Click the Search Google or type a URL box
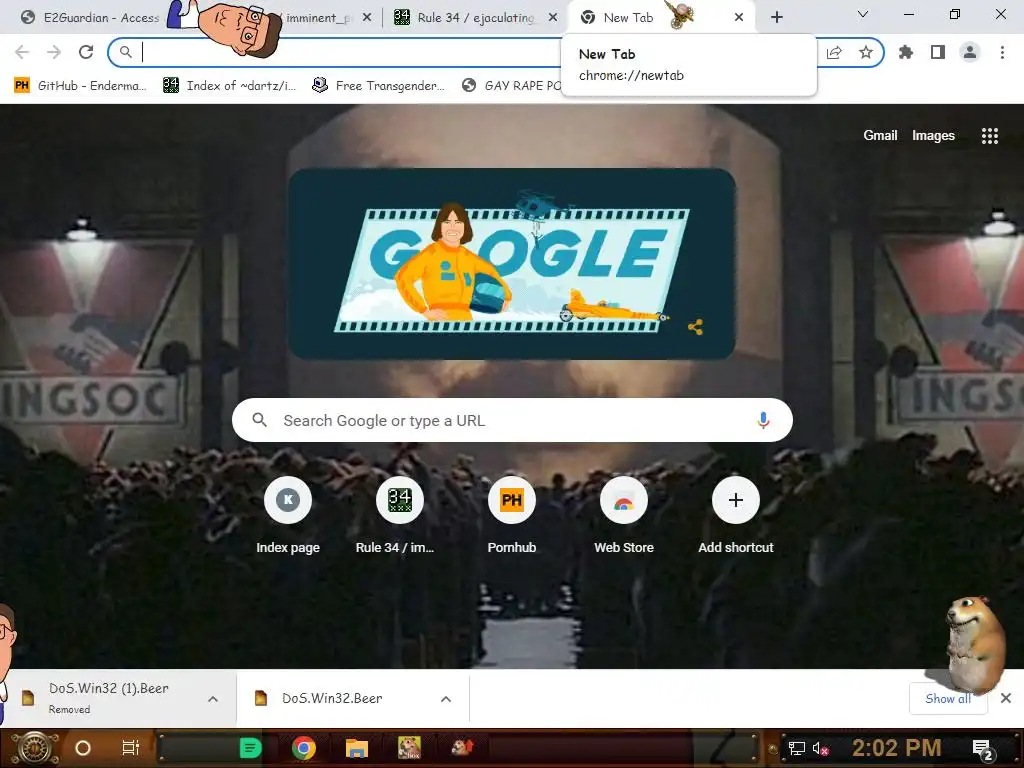The height and width of the screenshot is (768, 1024). [512, 421]
